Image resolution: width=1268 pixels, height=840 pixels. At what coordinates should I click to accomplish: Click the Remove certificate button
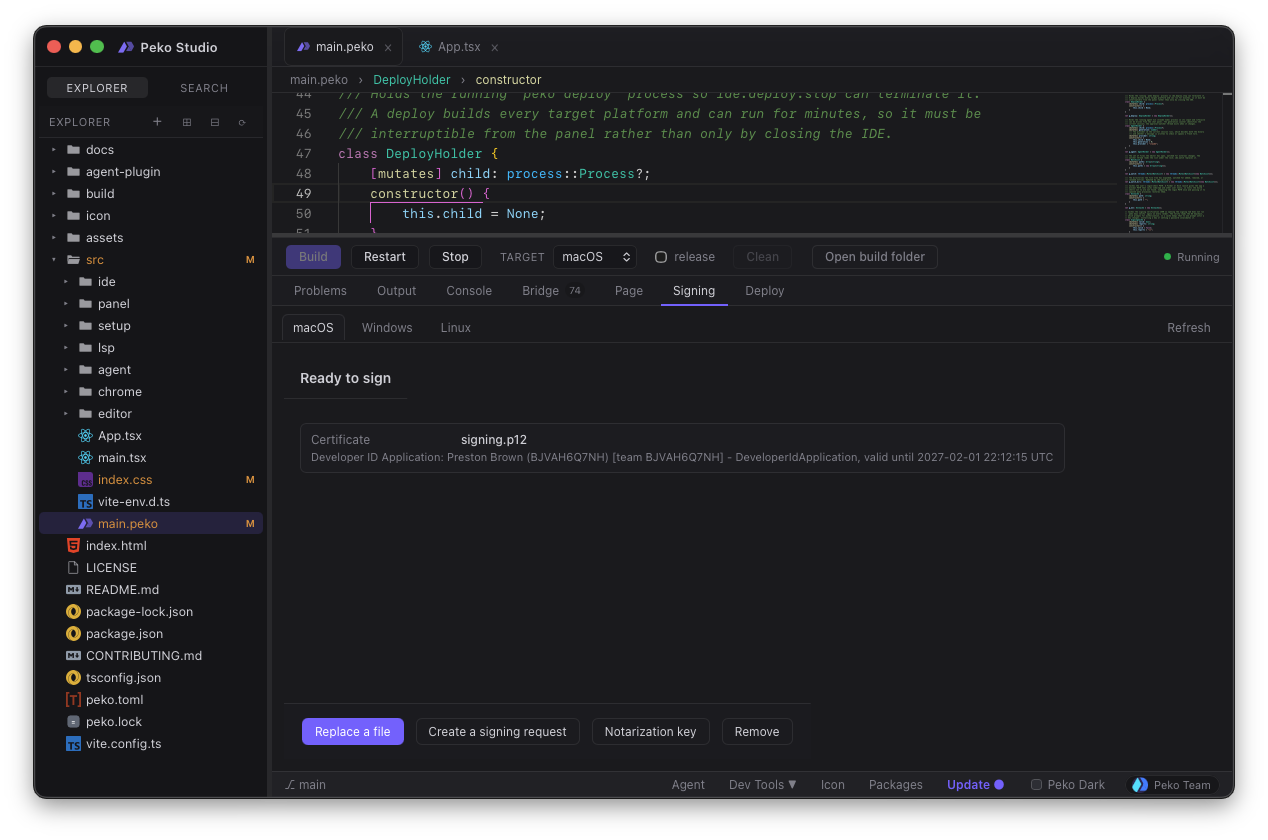[x=757, y=732]
